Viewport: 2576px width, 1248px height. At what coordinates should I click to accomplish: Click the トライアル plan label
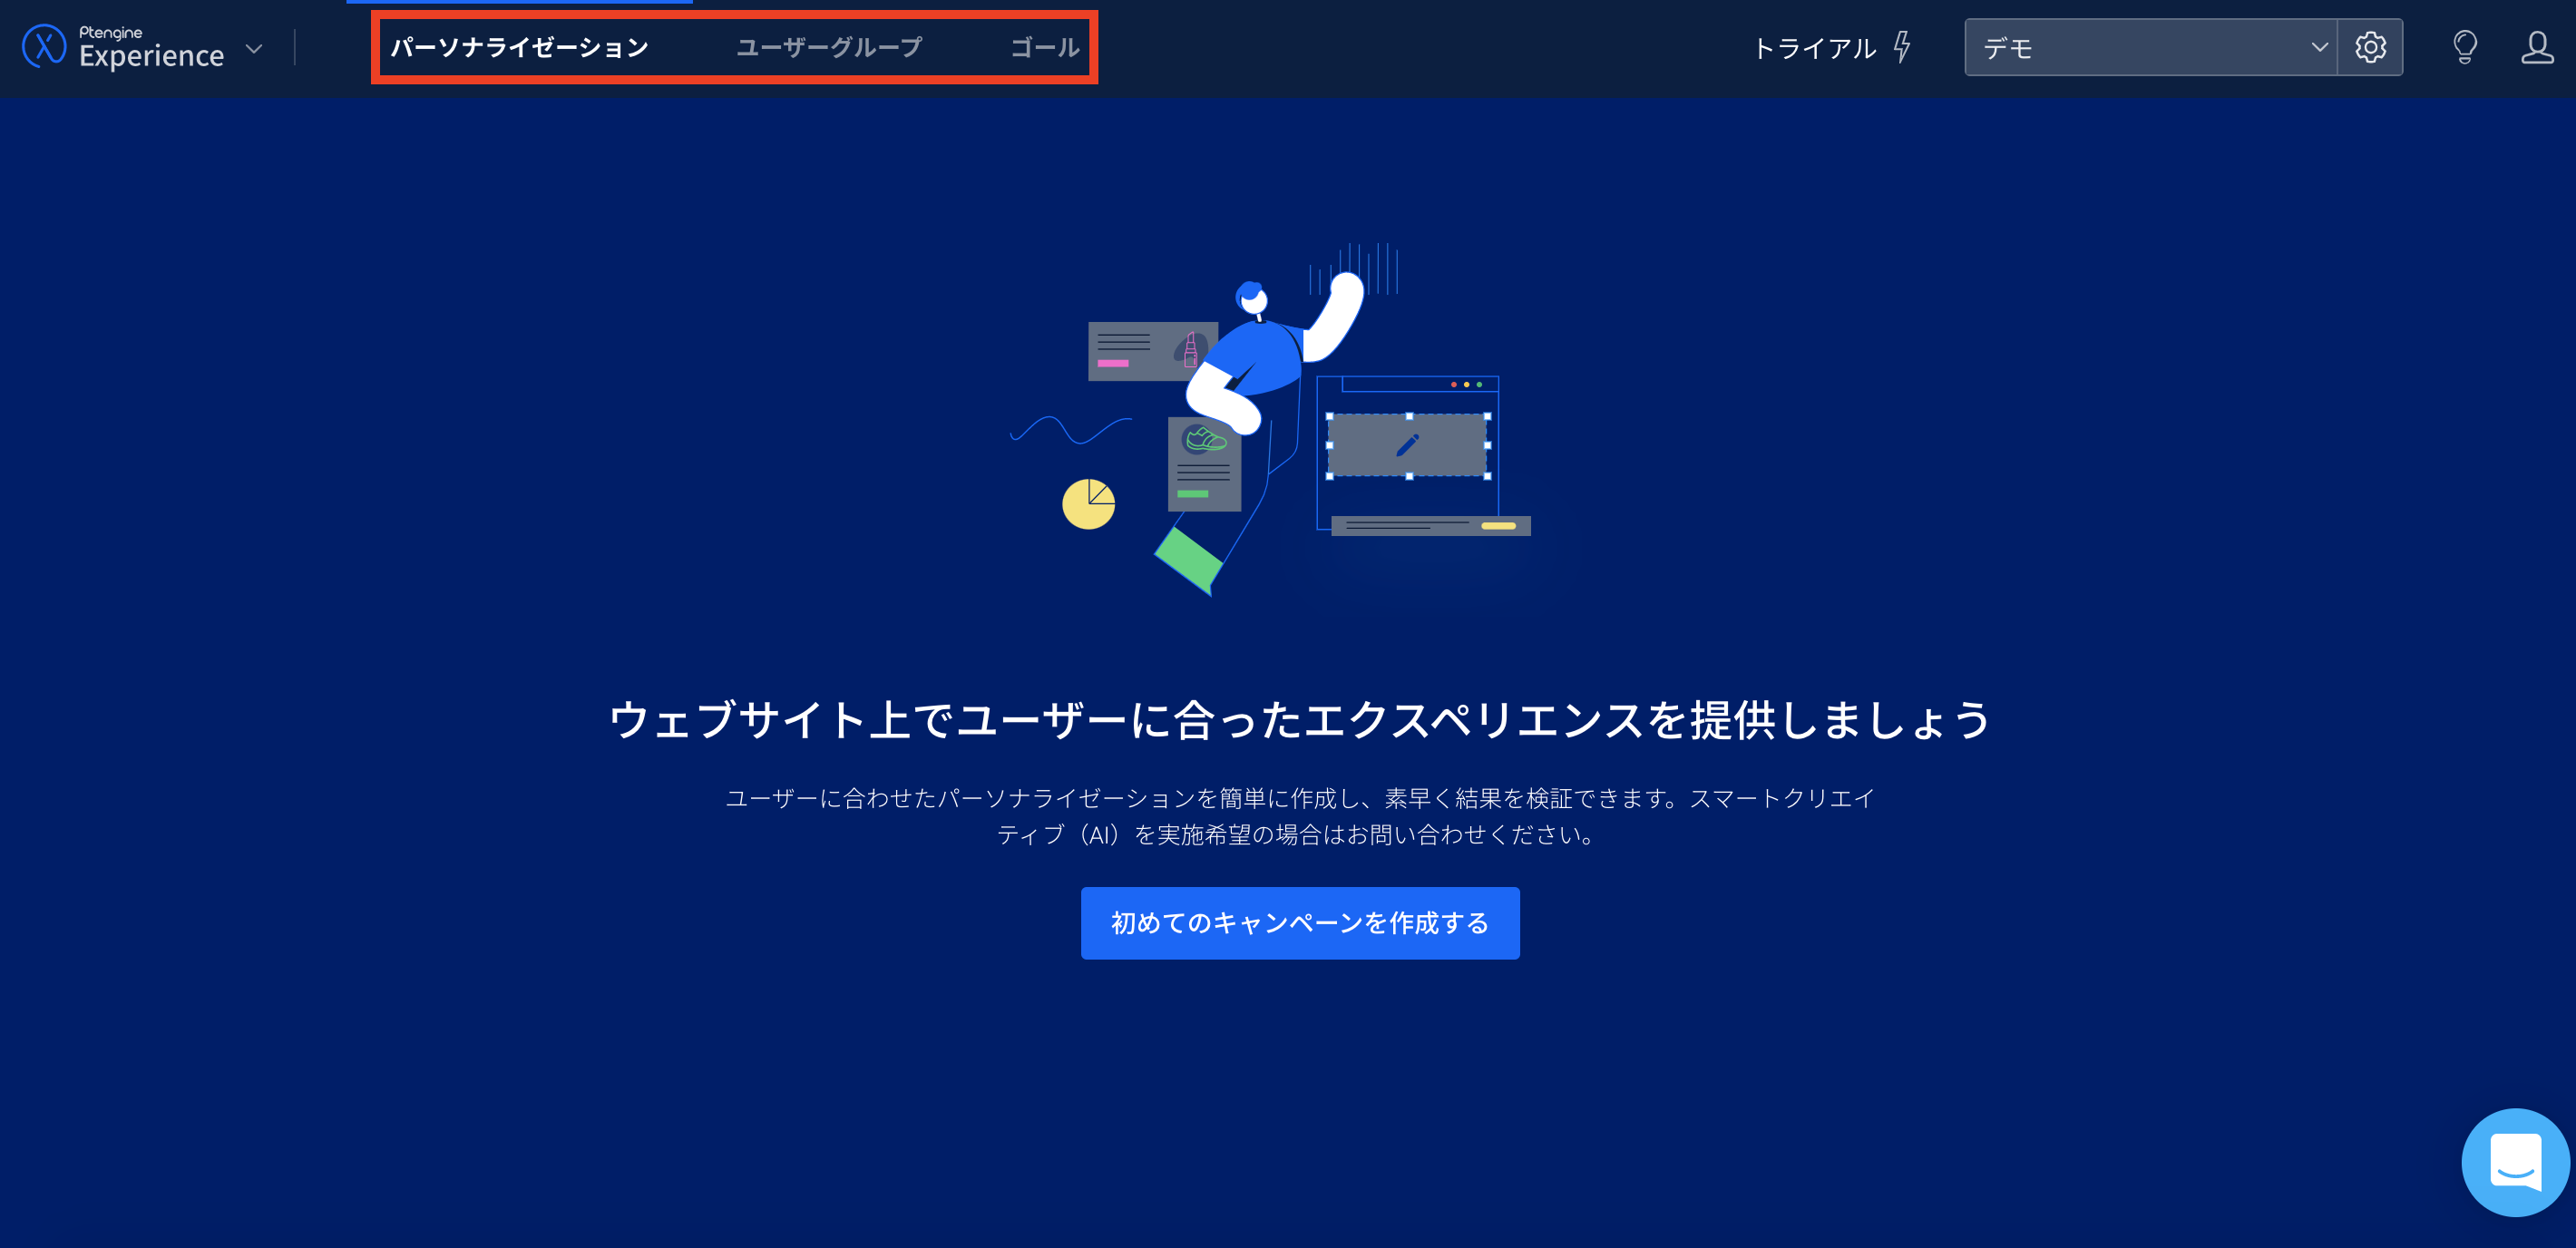[x=1814, y=48]
